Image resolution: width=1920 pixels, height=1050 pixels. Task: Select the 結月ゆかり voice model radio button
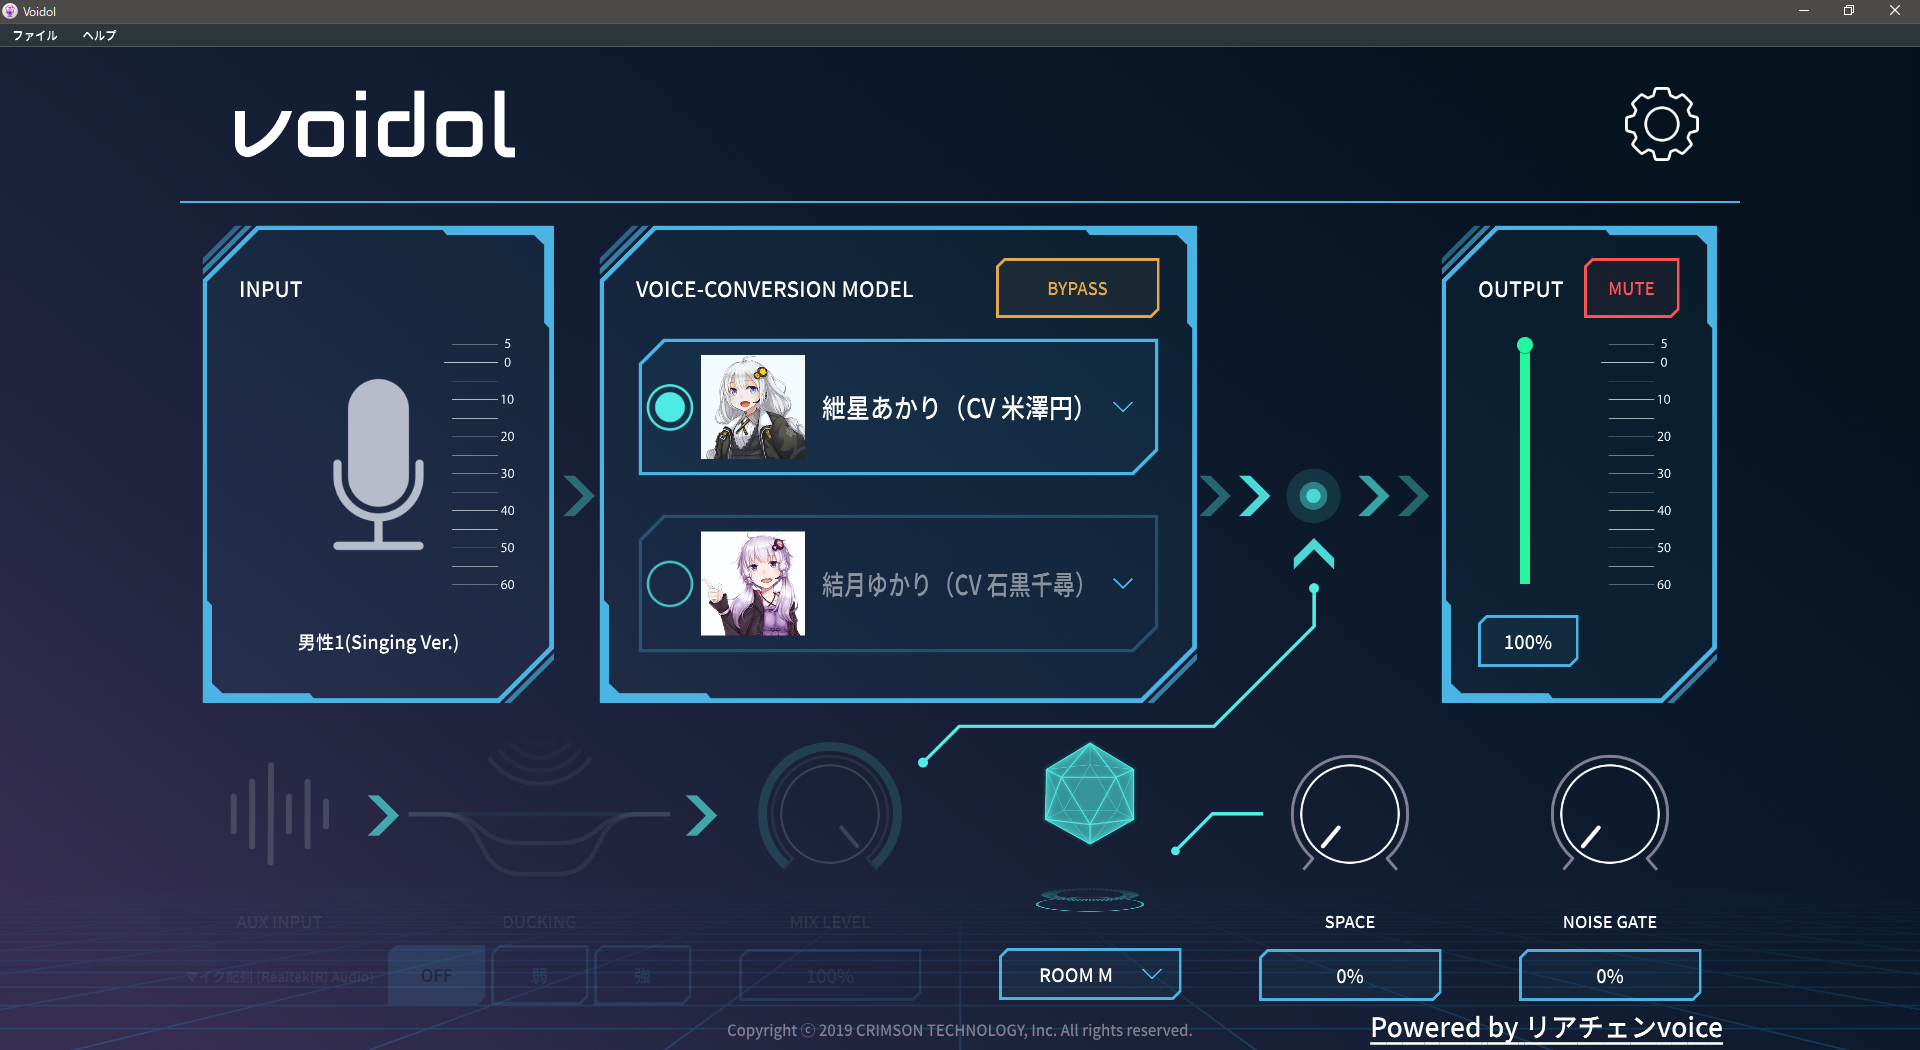point(669,584)
